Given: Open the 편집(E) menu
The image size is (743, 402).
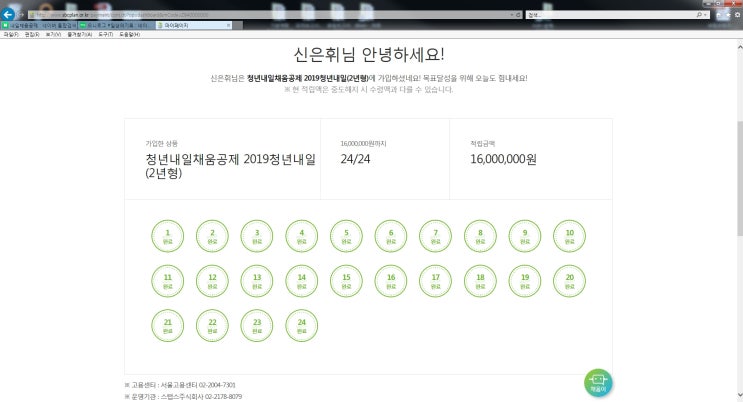Looking at the screenshot, I should tap(32, 35).
